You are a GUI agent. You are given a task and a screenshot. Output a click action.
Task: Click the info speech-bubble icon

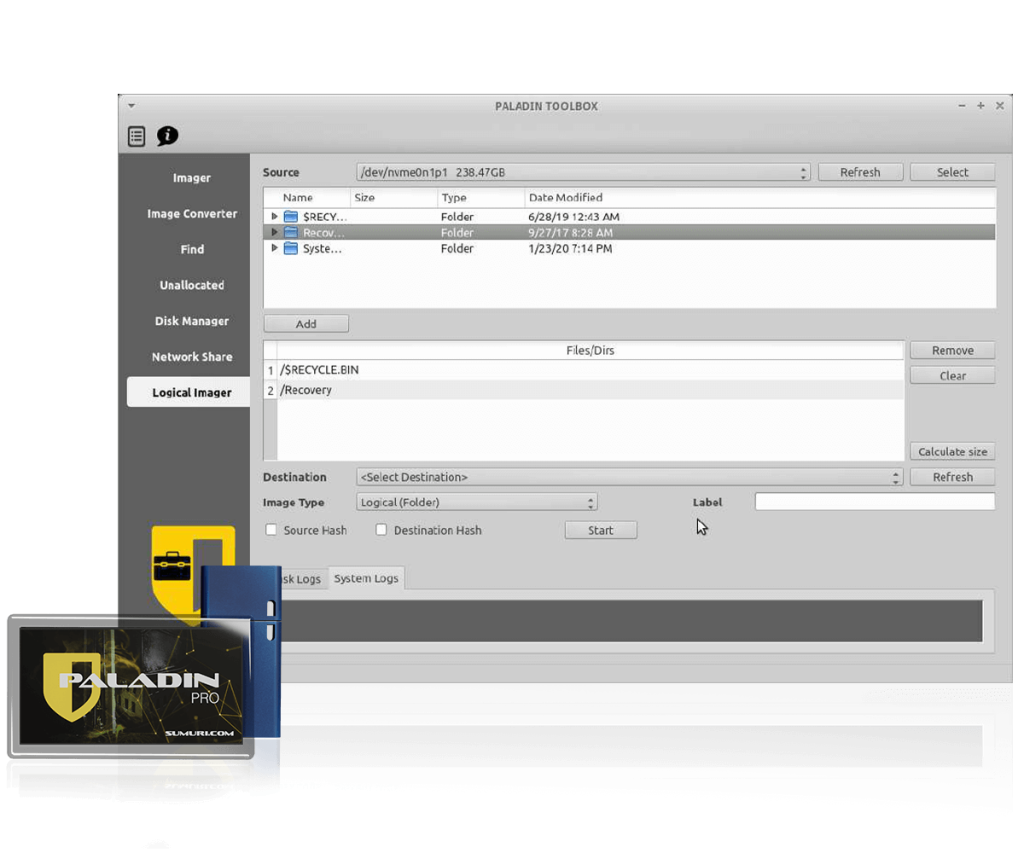click(167, 136)
